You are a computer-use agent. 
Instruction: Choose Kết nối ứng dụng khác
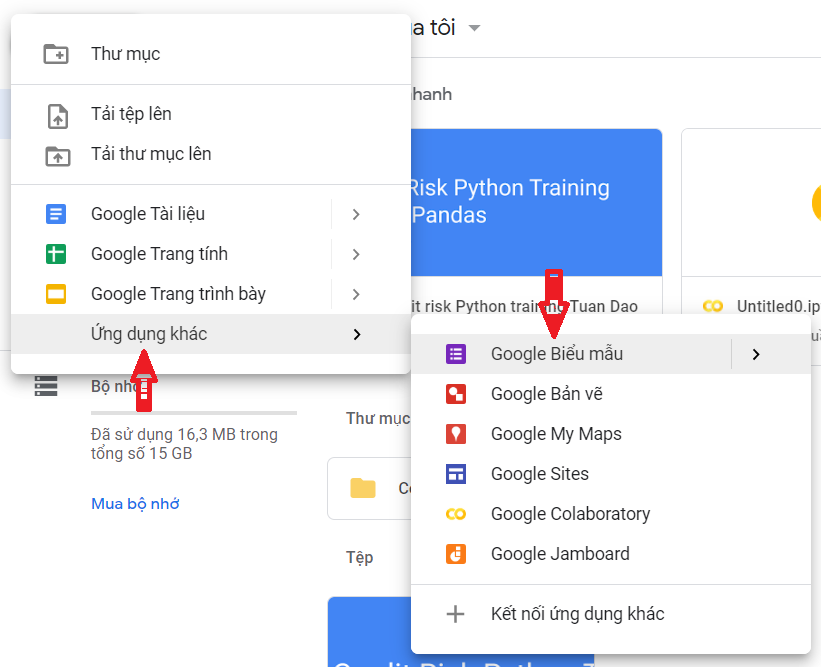(611, 614)
